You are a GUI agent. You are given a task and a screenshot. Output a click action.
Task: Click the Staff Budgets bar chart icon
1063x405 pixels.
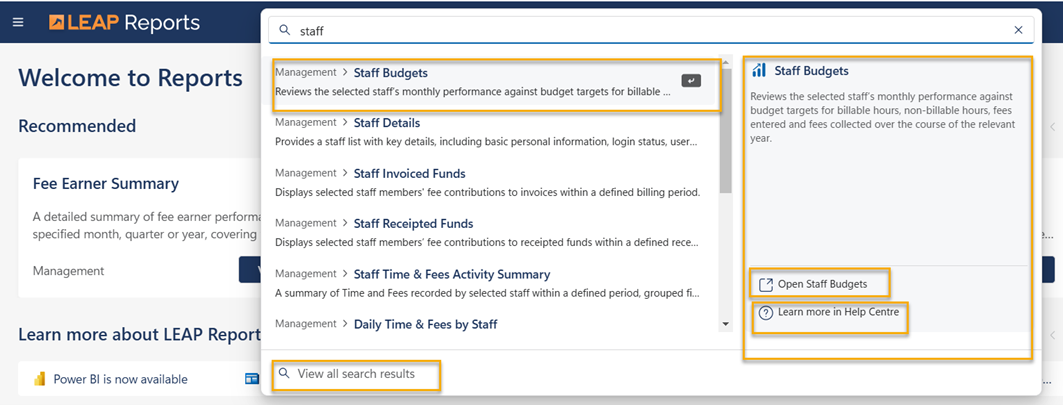759,71
